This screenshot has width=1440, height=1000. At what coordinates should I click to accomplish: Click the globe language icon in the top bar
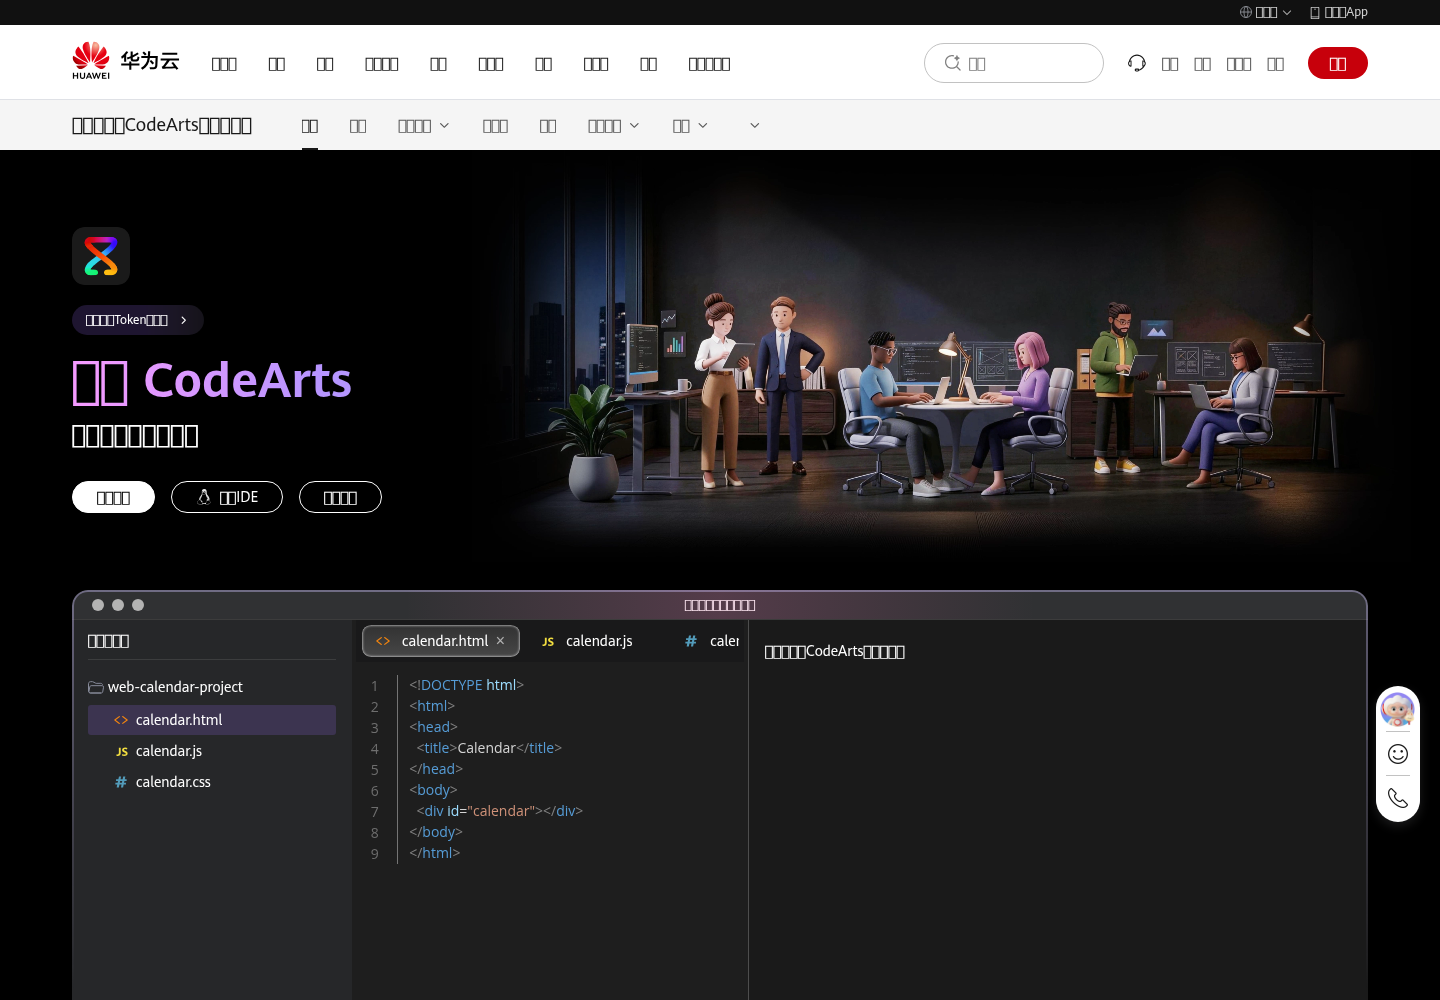tap(1246, 12)
